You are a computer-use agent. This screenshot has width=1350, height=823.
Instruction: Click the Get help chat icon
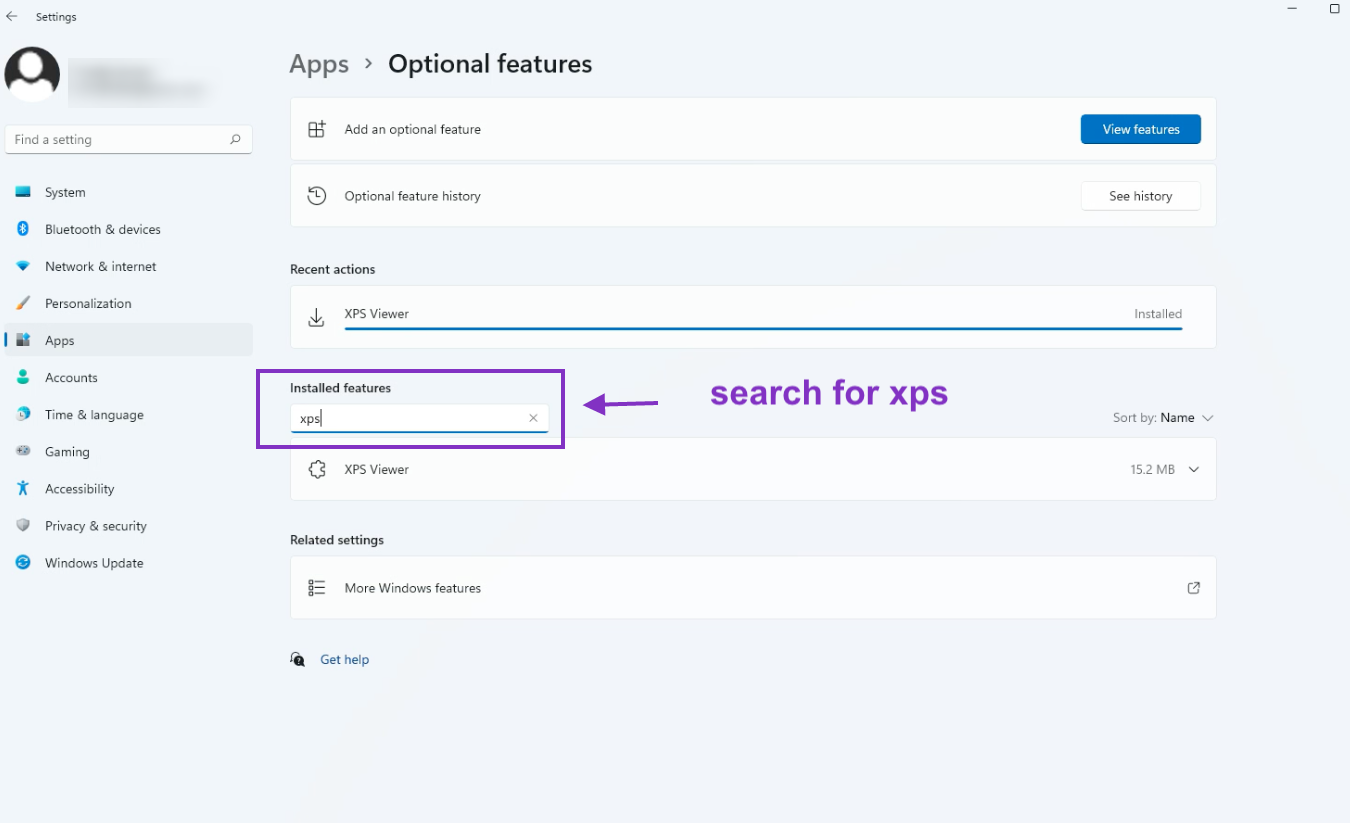coord(298,659)
